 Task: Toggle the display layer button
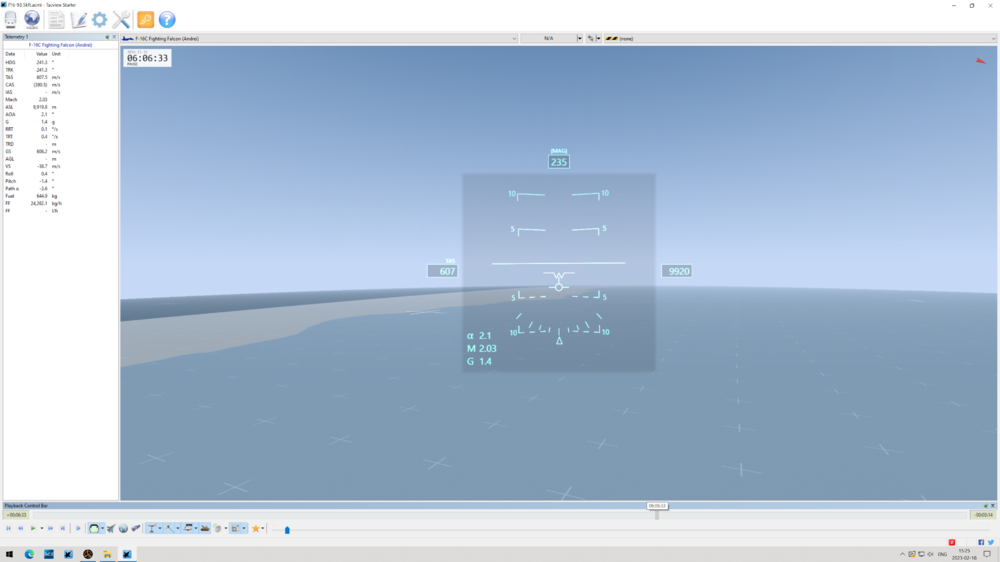(188, 528)
